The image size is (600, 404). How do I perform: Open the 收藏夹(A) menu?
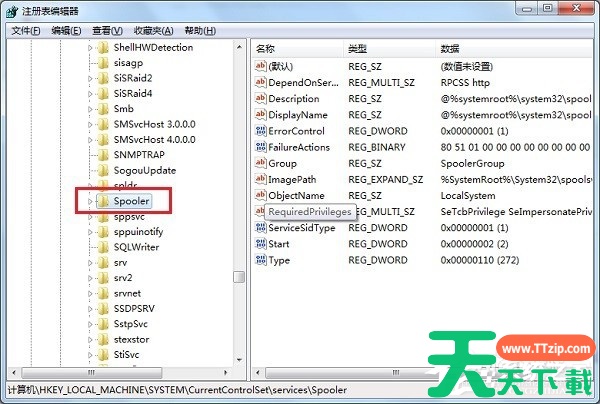[x=153, y=31]
